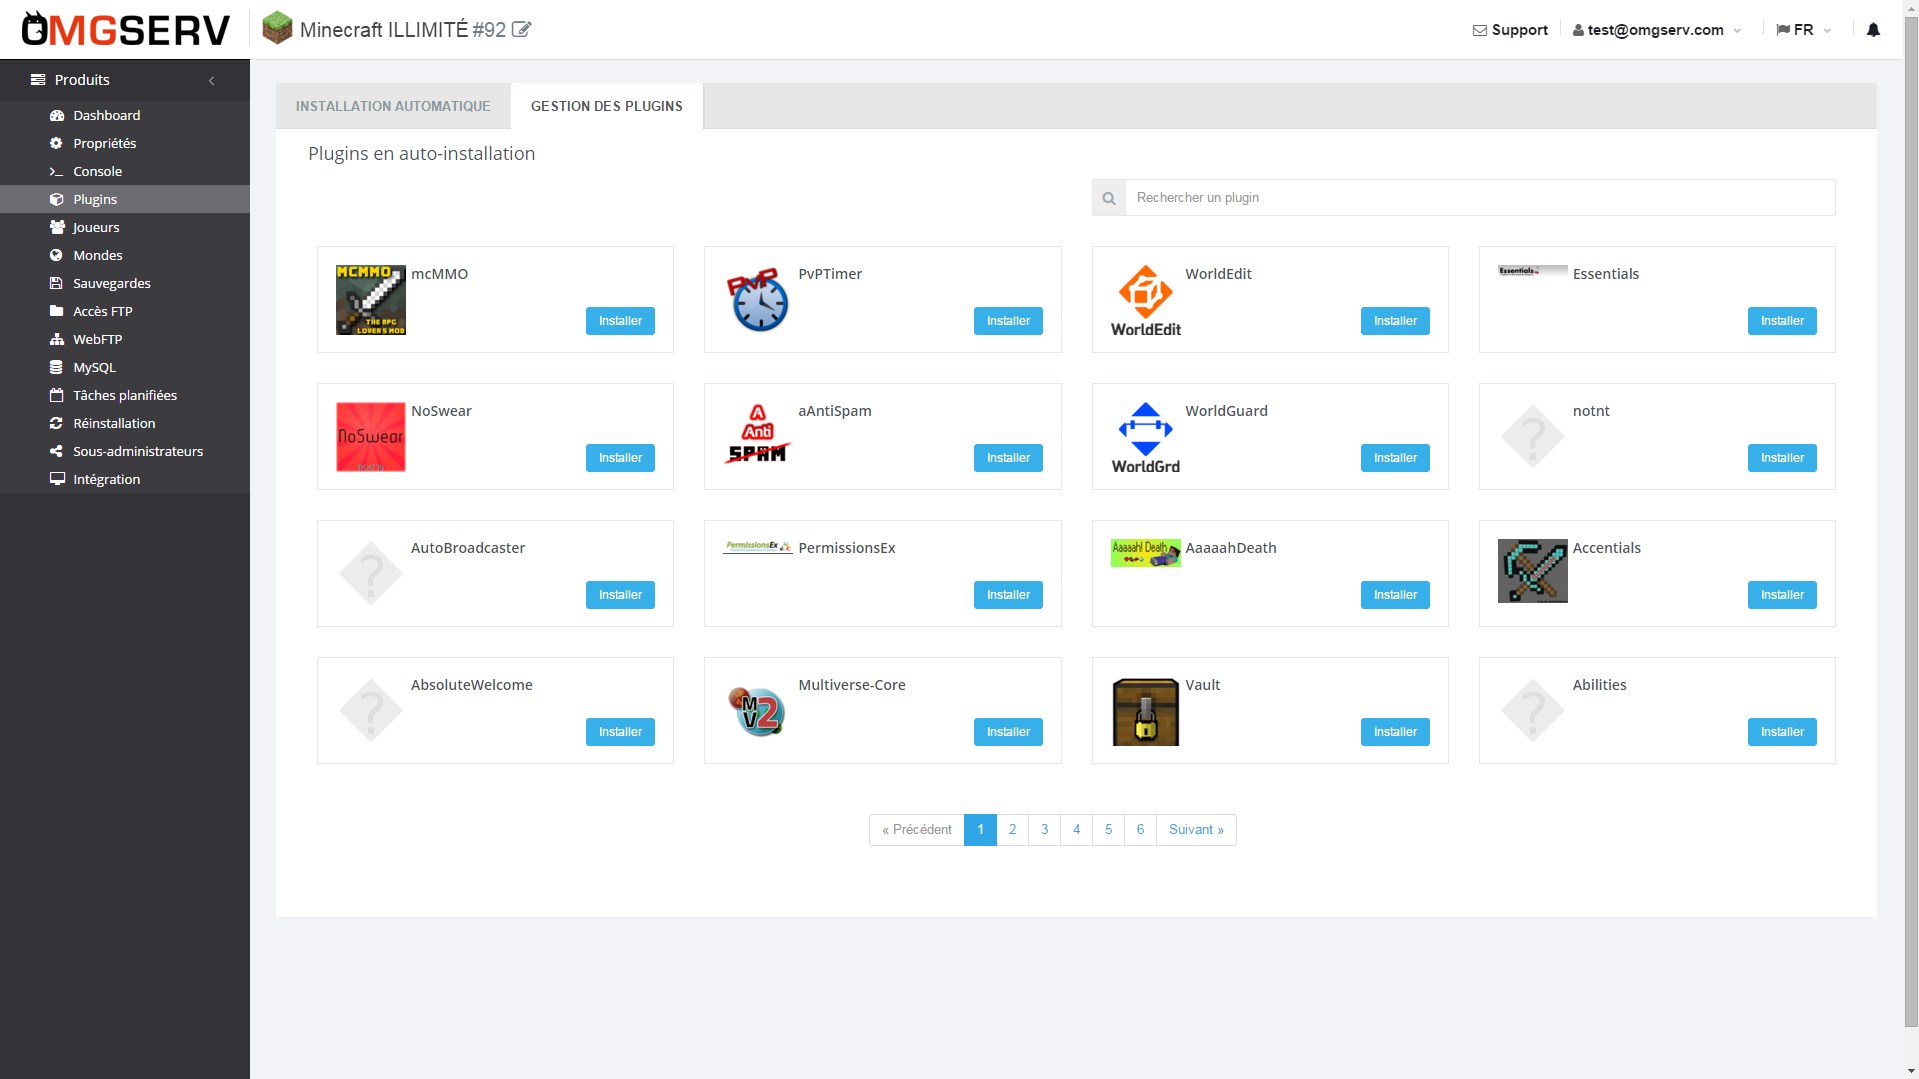Install the mcMMO plugin
Viewport: 1919px width, 1079px height.
(x=620, y=321)
